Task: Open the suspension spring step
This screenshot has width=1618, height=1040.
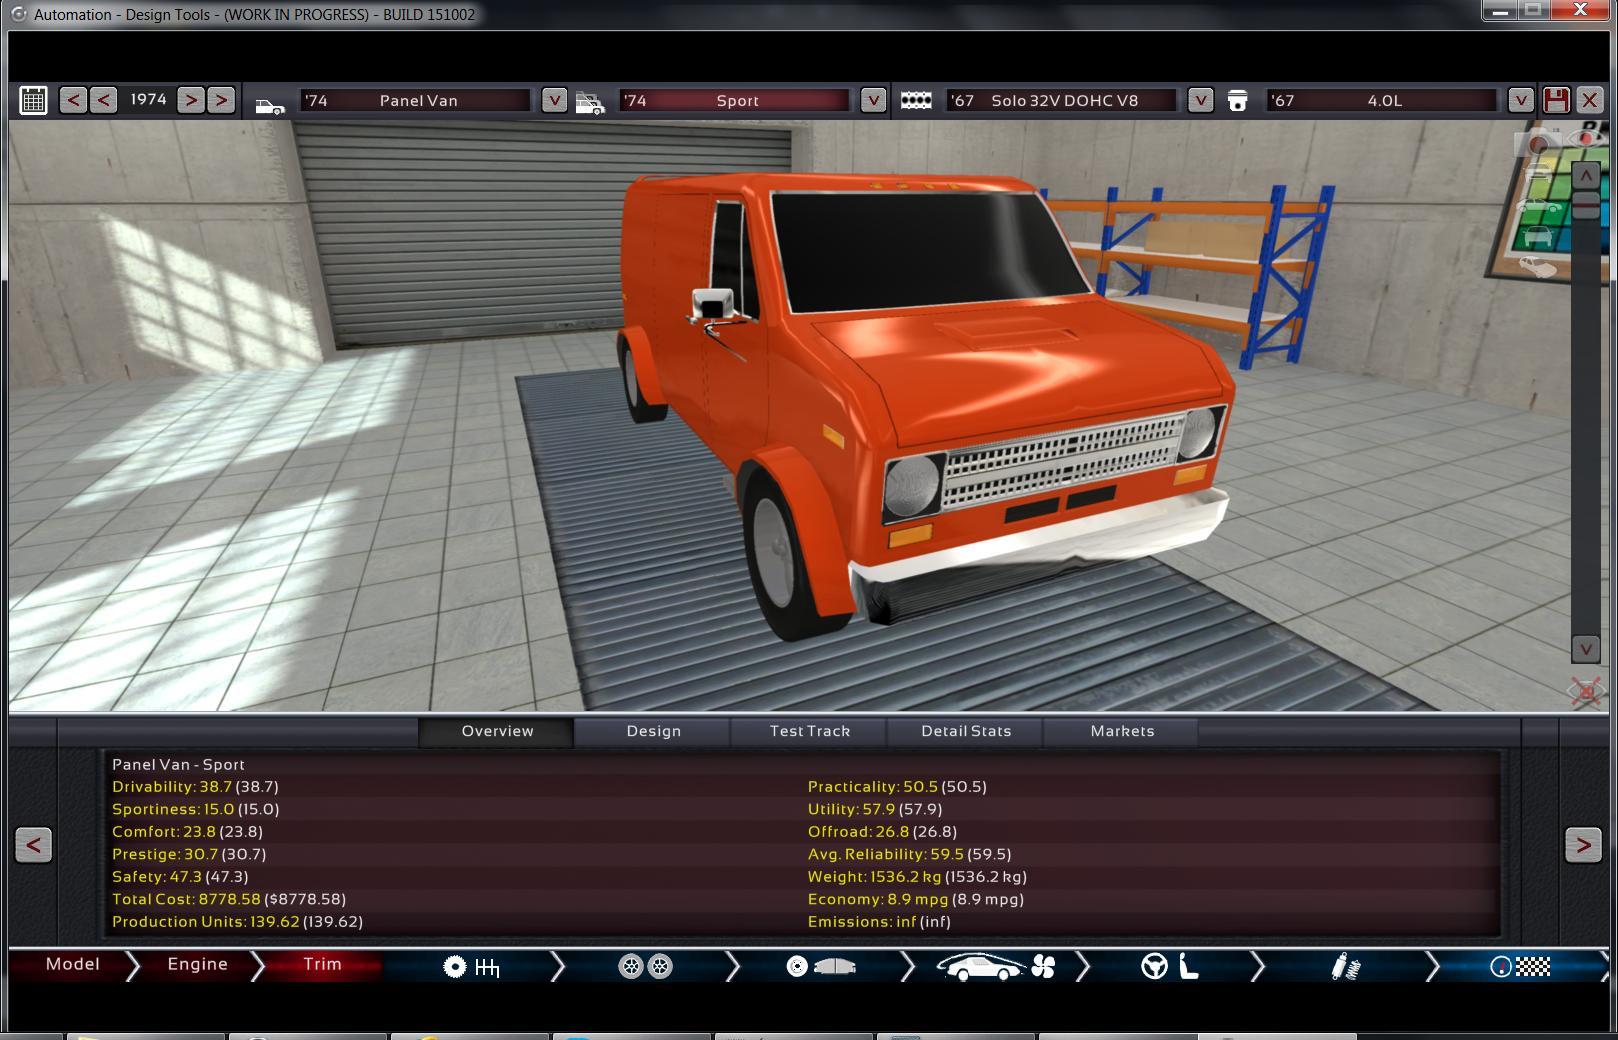Action: pos(1346,967)
